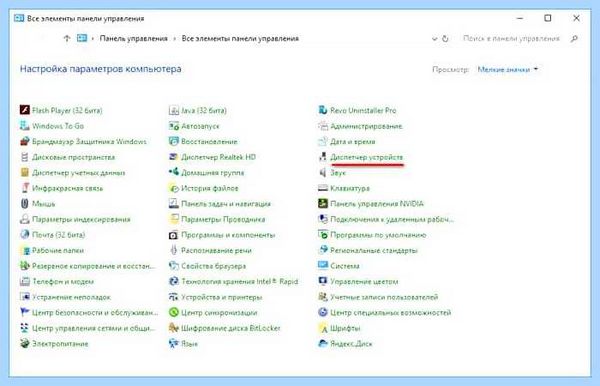Open Панель задач и навигация link
The width and height of the screenshot is (600, 386).
226,204
